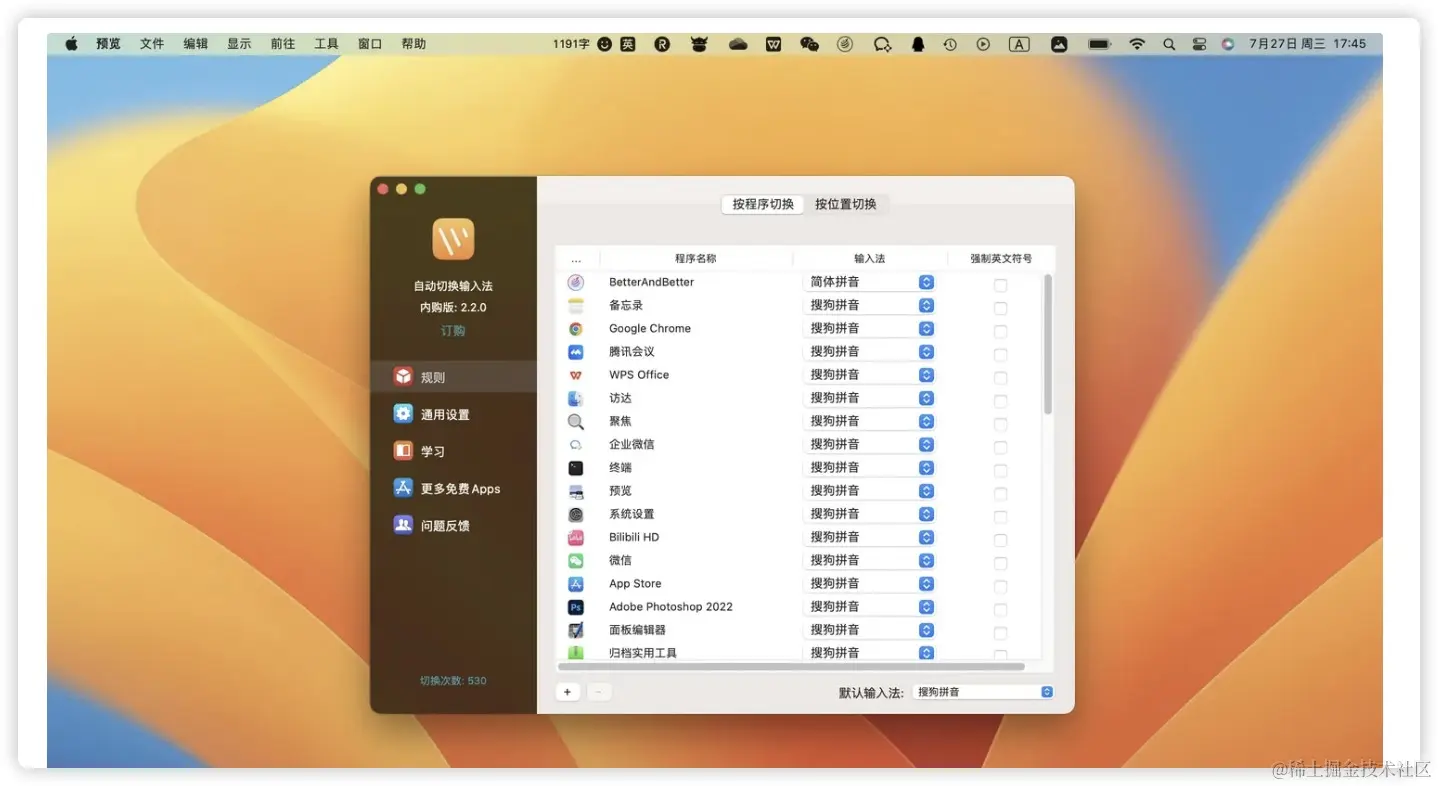Image resolution: width=1438 pixels, height=786 pixels.
Task: Click the QQ penguin icon in the menu bar
Action: point(917,44)
